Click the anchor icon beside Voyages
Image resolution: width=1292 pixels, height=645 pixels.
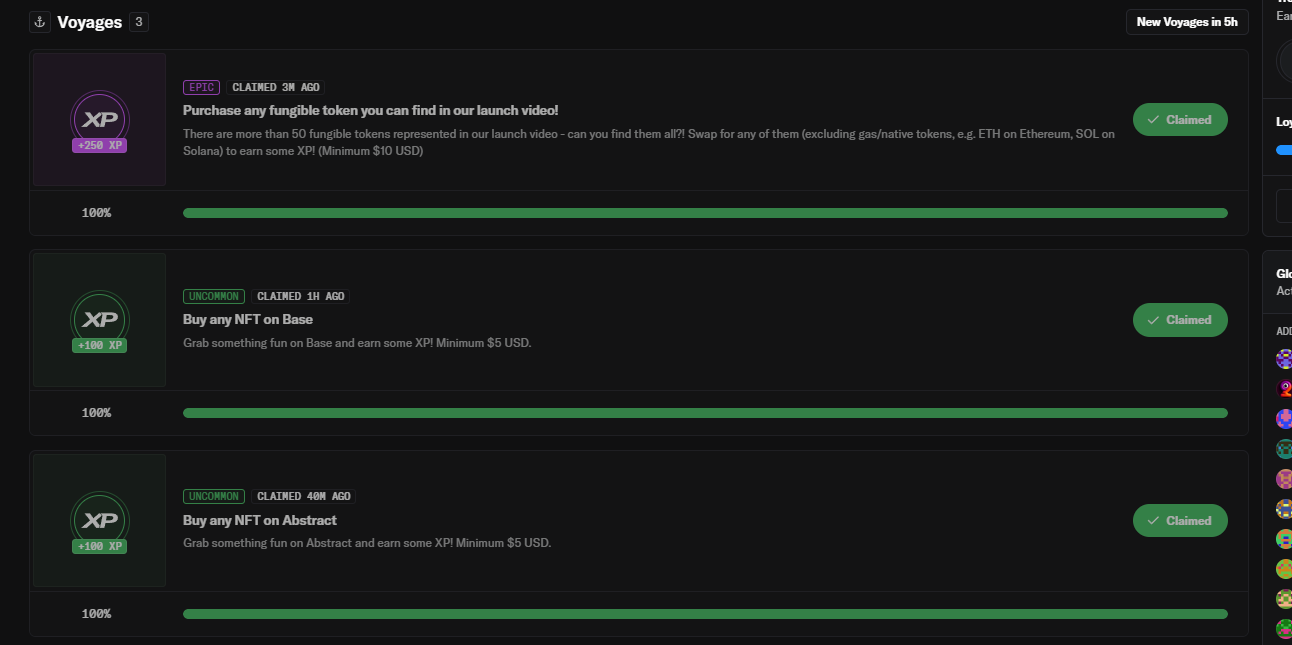click(x=40, y=22)
